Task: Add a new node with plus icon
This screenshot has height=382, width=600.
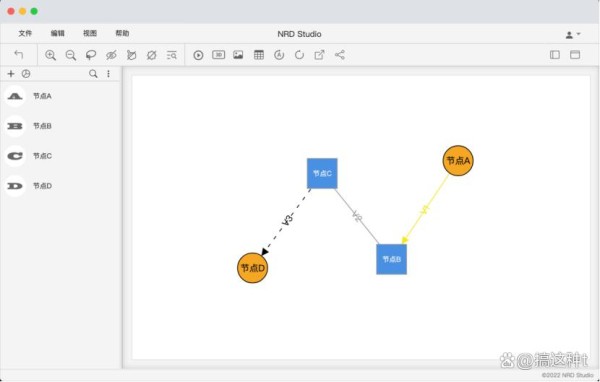Action: pos(11,74)
